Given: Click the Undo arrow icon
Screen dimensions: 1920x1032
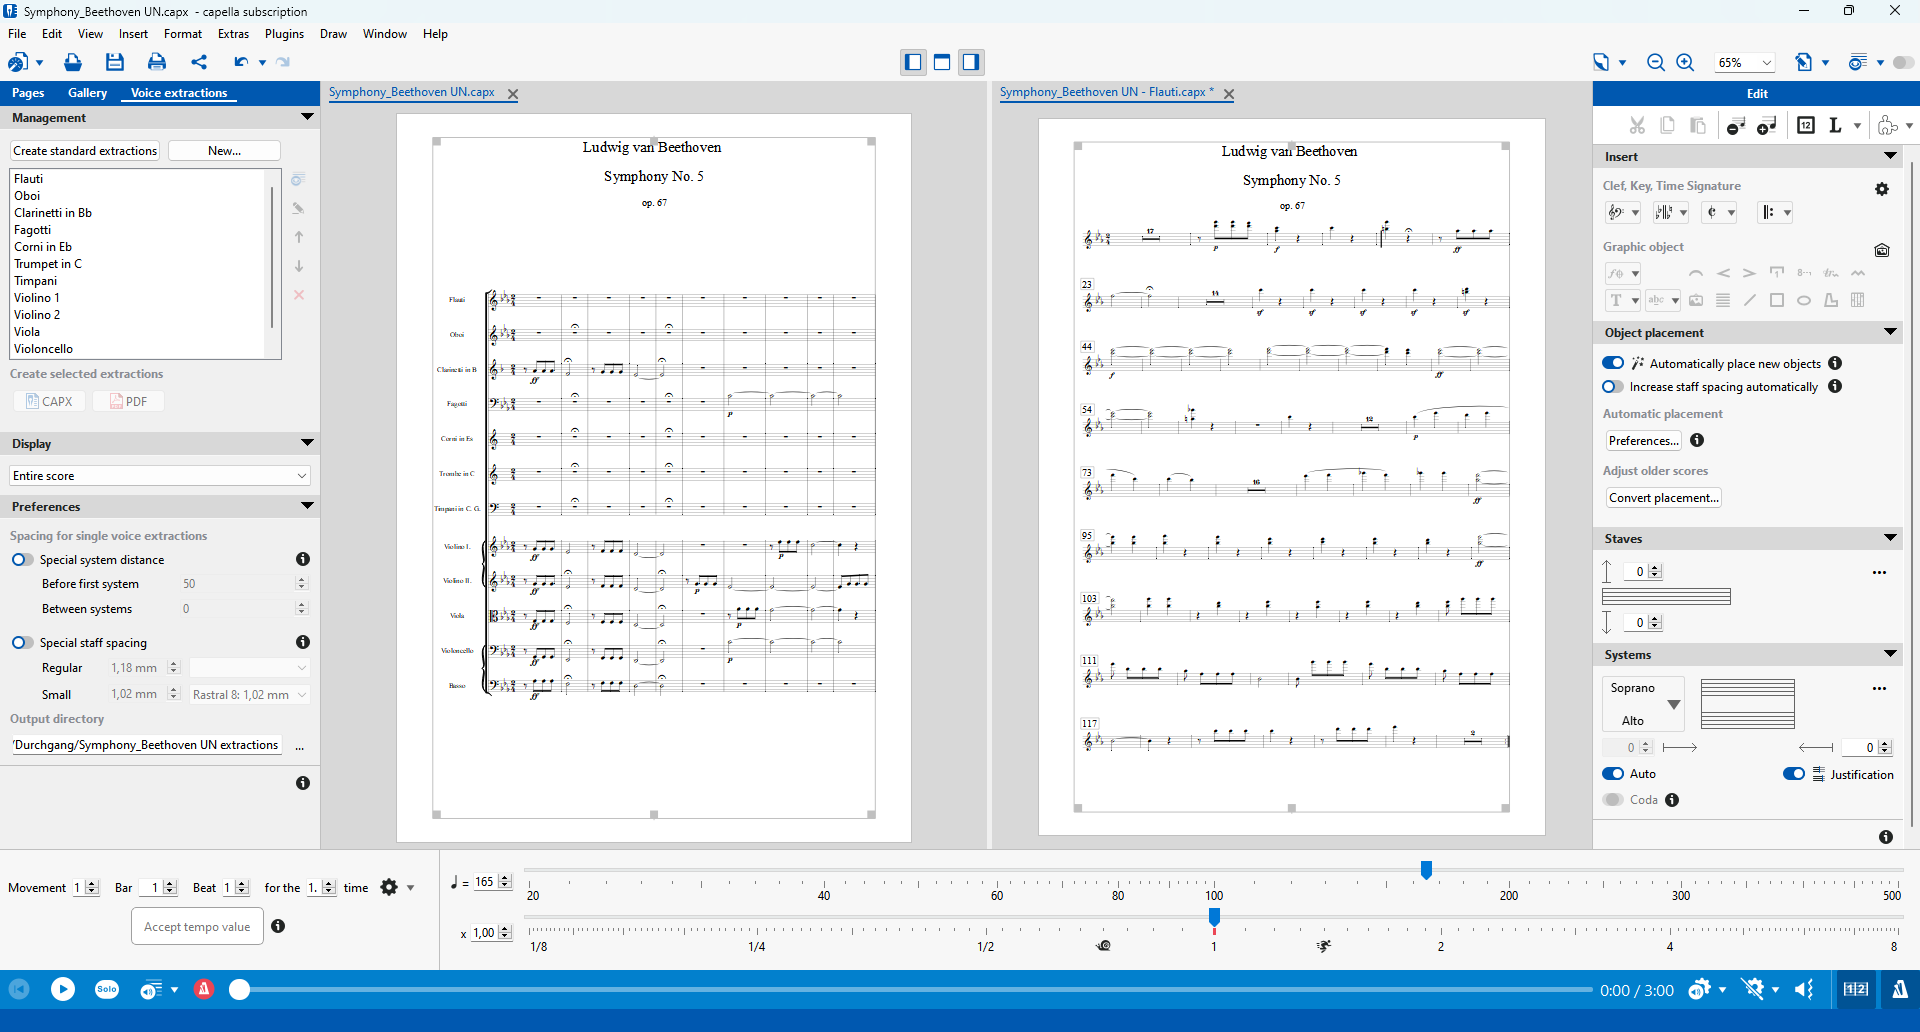Looking at the screenshot, I should pos(241,62).
